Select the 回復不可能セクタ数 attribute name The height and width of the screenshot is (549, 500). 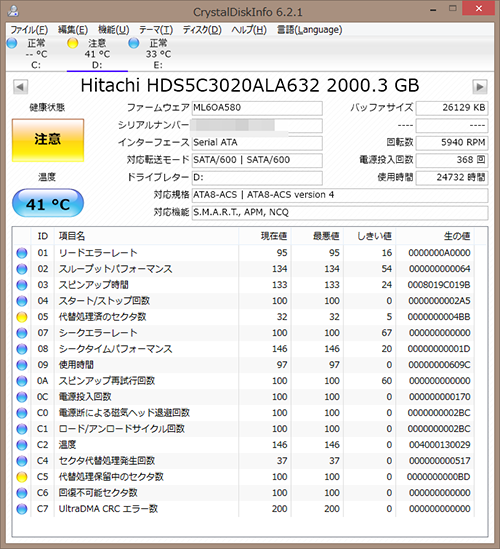pyautogui.click(x=98, y=493)
